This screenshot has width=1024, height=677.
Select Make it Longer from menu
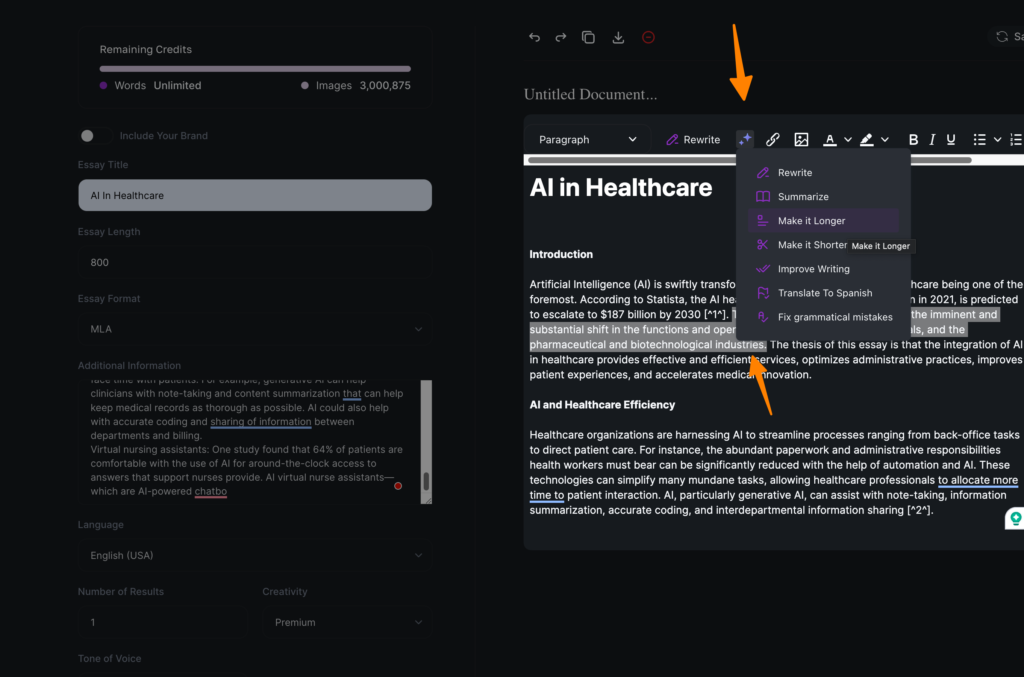tap(811, 221)
